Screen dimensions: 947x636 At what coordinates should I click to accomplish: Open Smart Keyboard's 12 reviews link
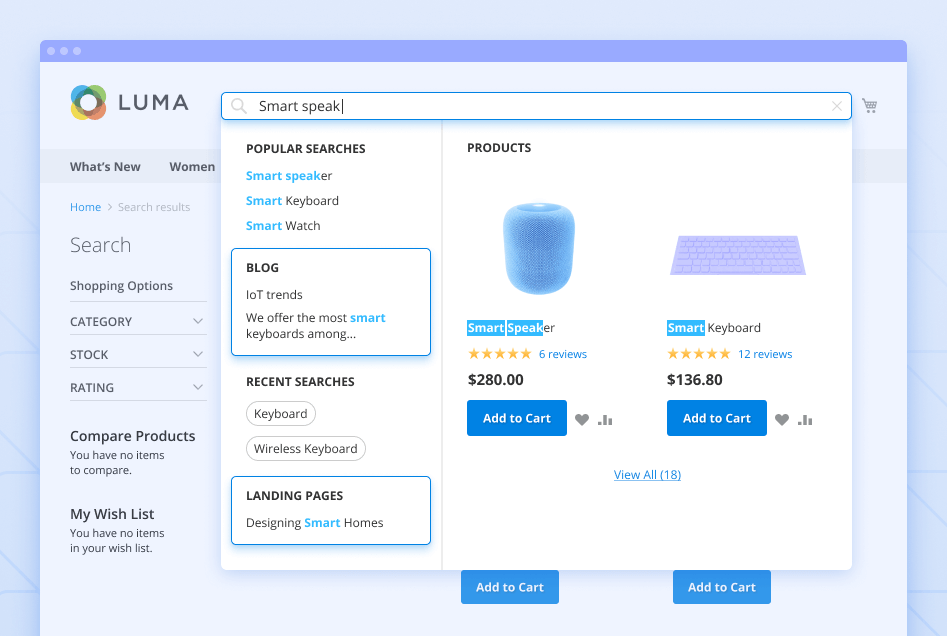(x=765, y=354)
